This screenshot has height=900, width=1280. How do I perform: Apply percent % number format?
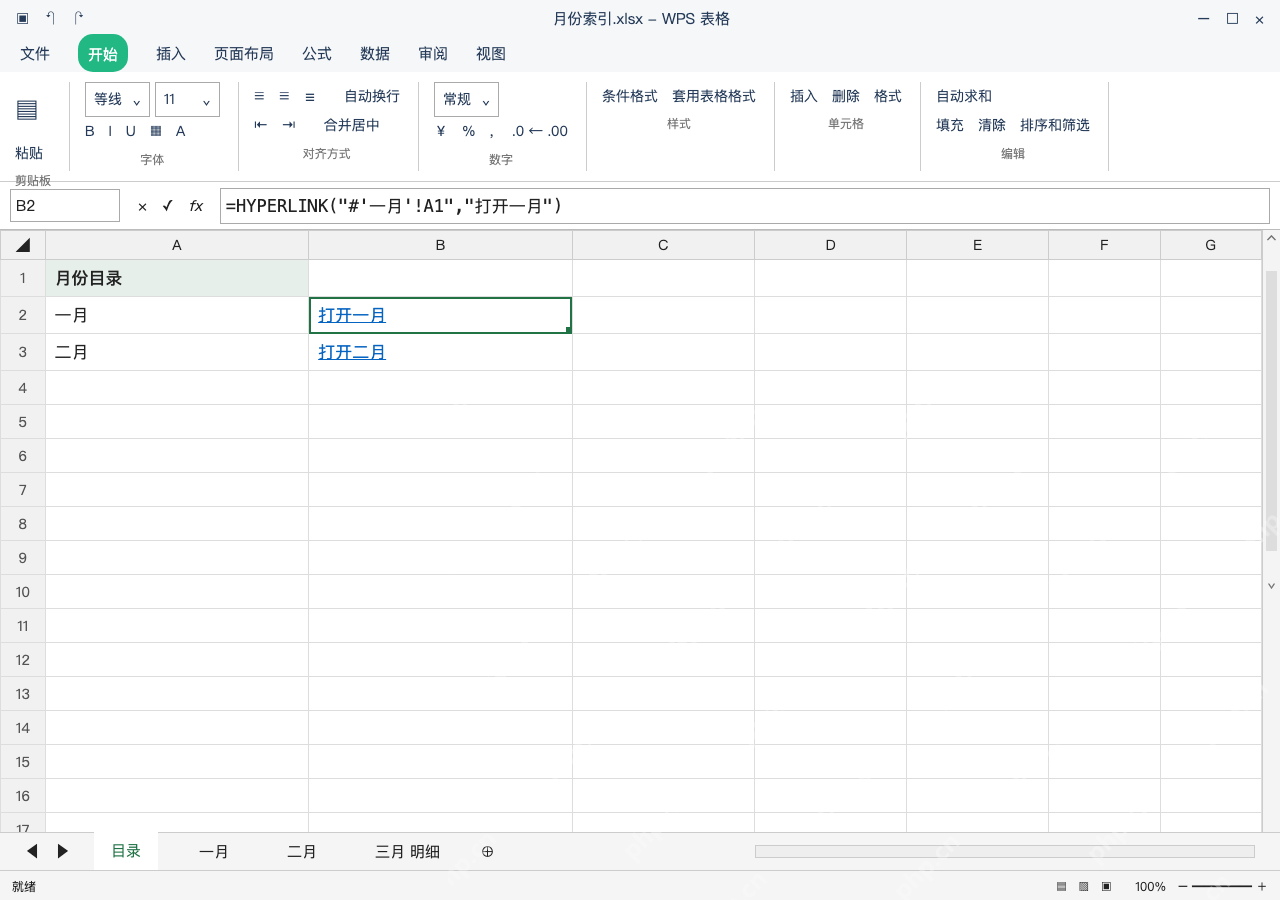(x=468, y=131)
